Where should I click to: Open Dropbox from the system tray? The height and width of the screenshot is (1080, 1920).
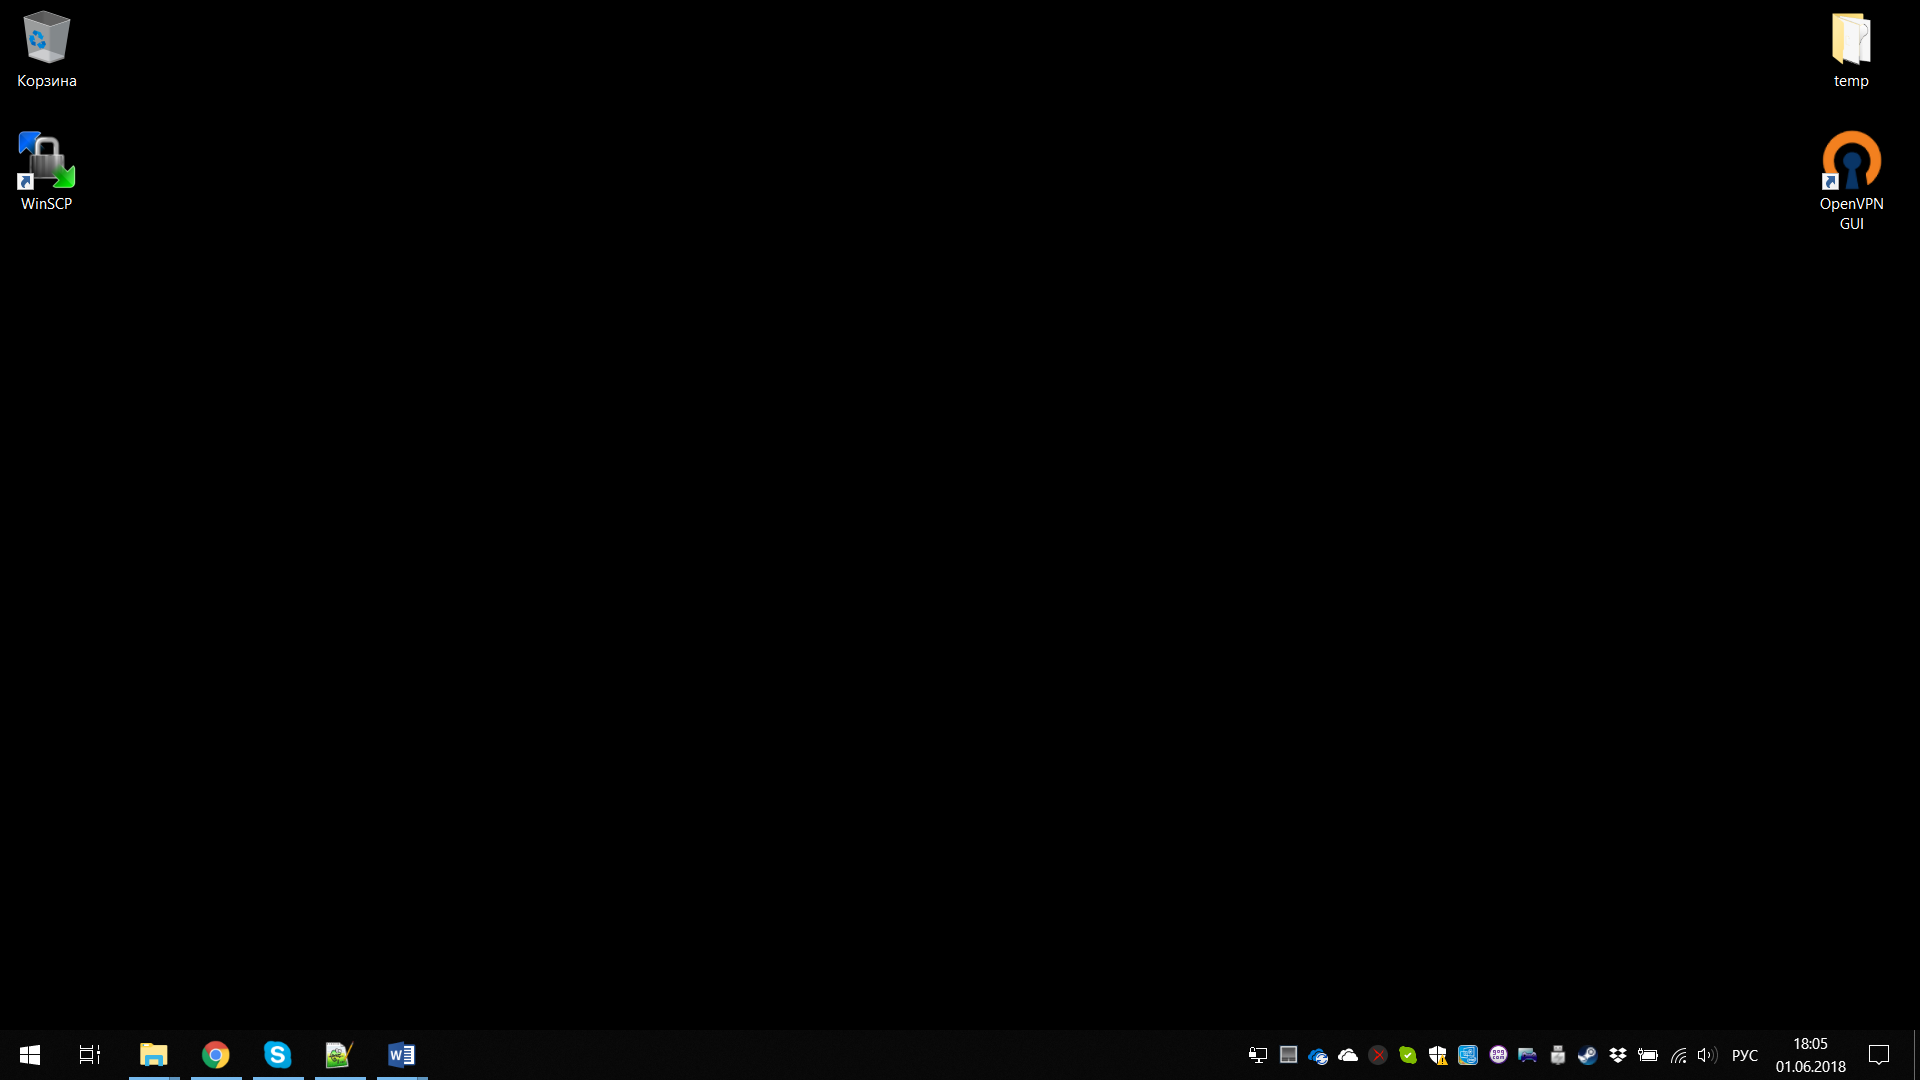1618,1055
